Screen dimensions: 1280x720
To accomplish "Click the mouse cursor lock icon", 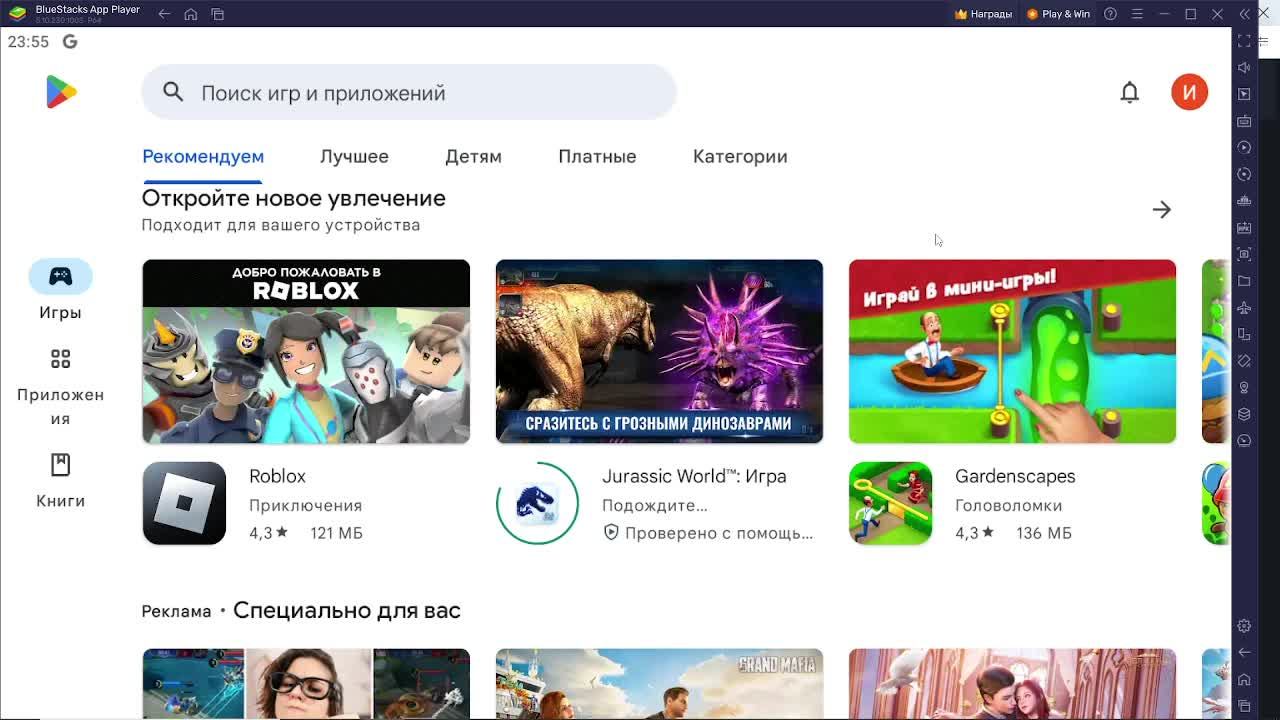I will pos(1244,94).
